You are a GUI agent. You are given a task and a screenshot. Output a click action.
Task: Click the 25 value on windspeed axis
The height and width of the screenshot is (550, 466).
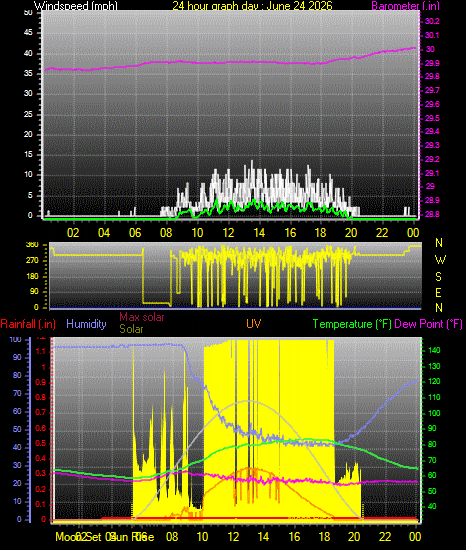[28, 114]
